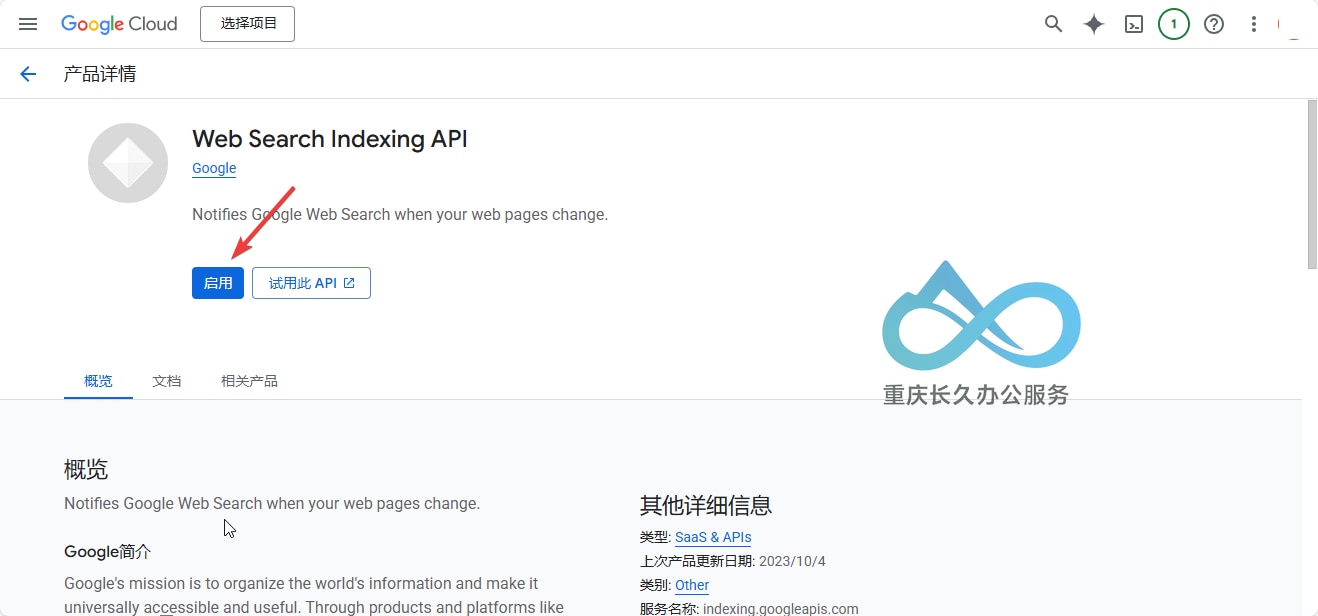Switch to the 文档 tab
Viewport: 1318px width, 616px height.
(x=167, y=381)
